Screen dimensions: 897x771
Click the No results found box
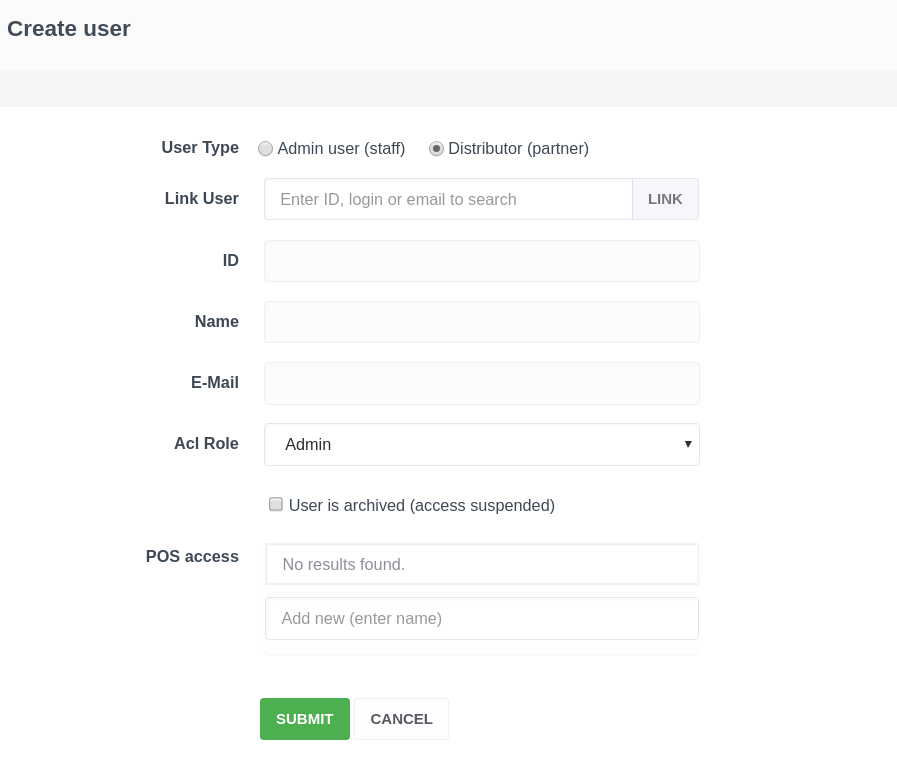[x=481, y=564]
